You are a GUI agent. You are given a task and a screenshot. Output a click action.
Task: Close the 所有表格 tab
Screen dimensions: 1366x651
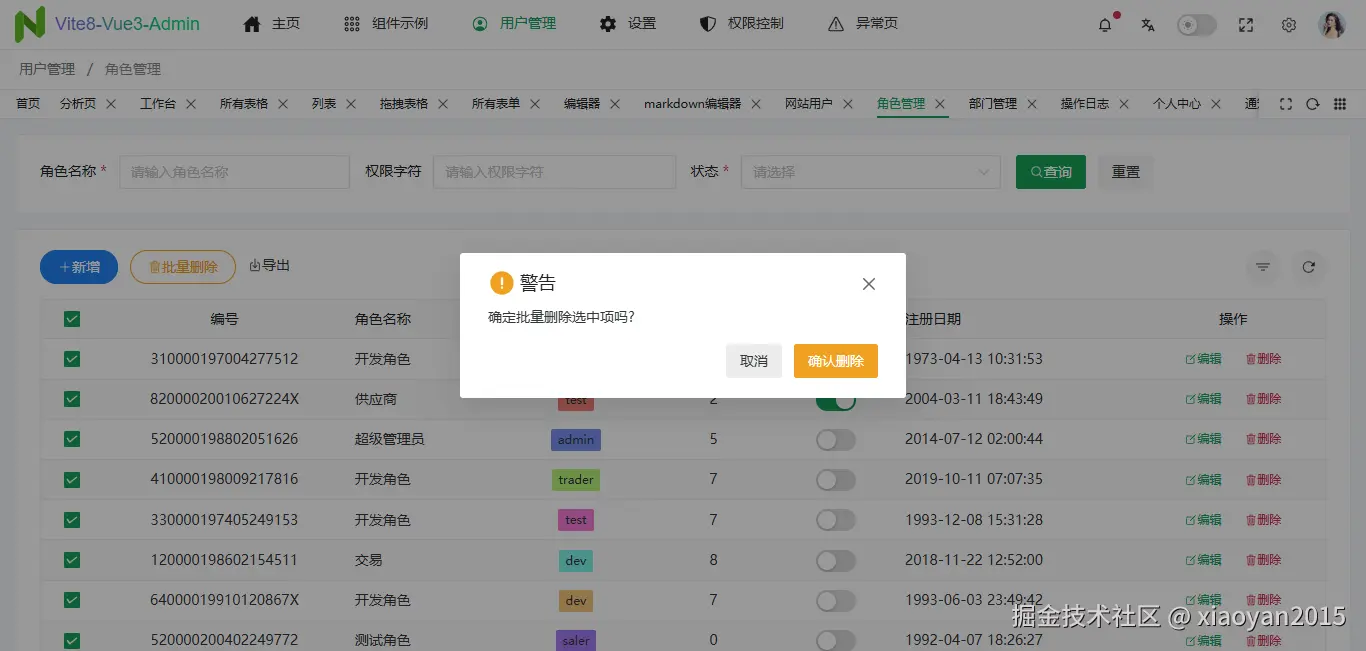[283, 103]
